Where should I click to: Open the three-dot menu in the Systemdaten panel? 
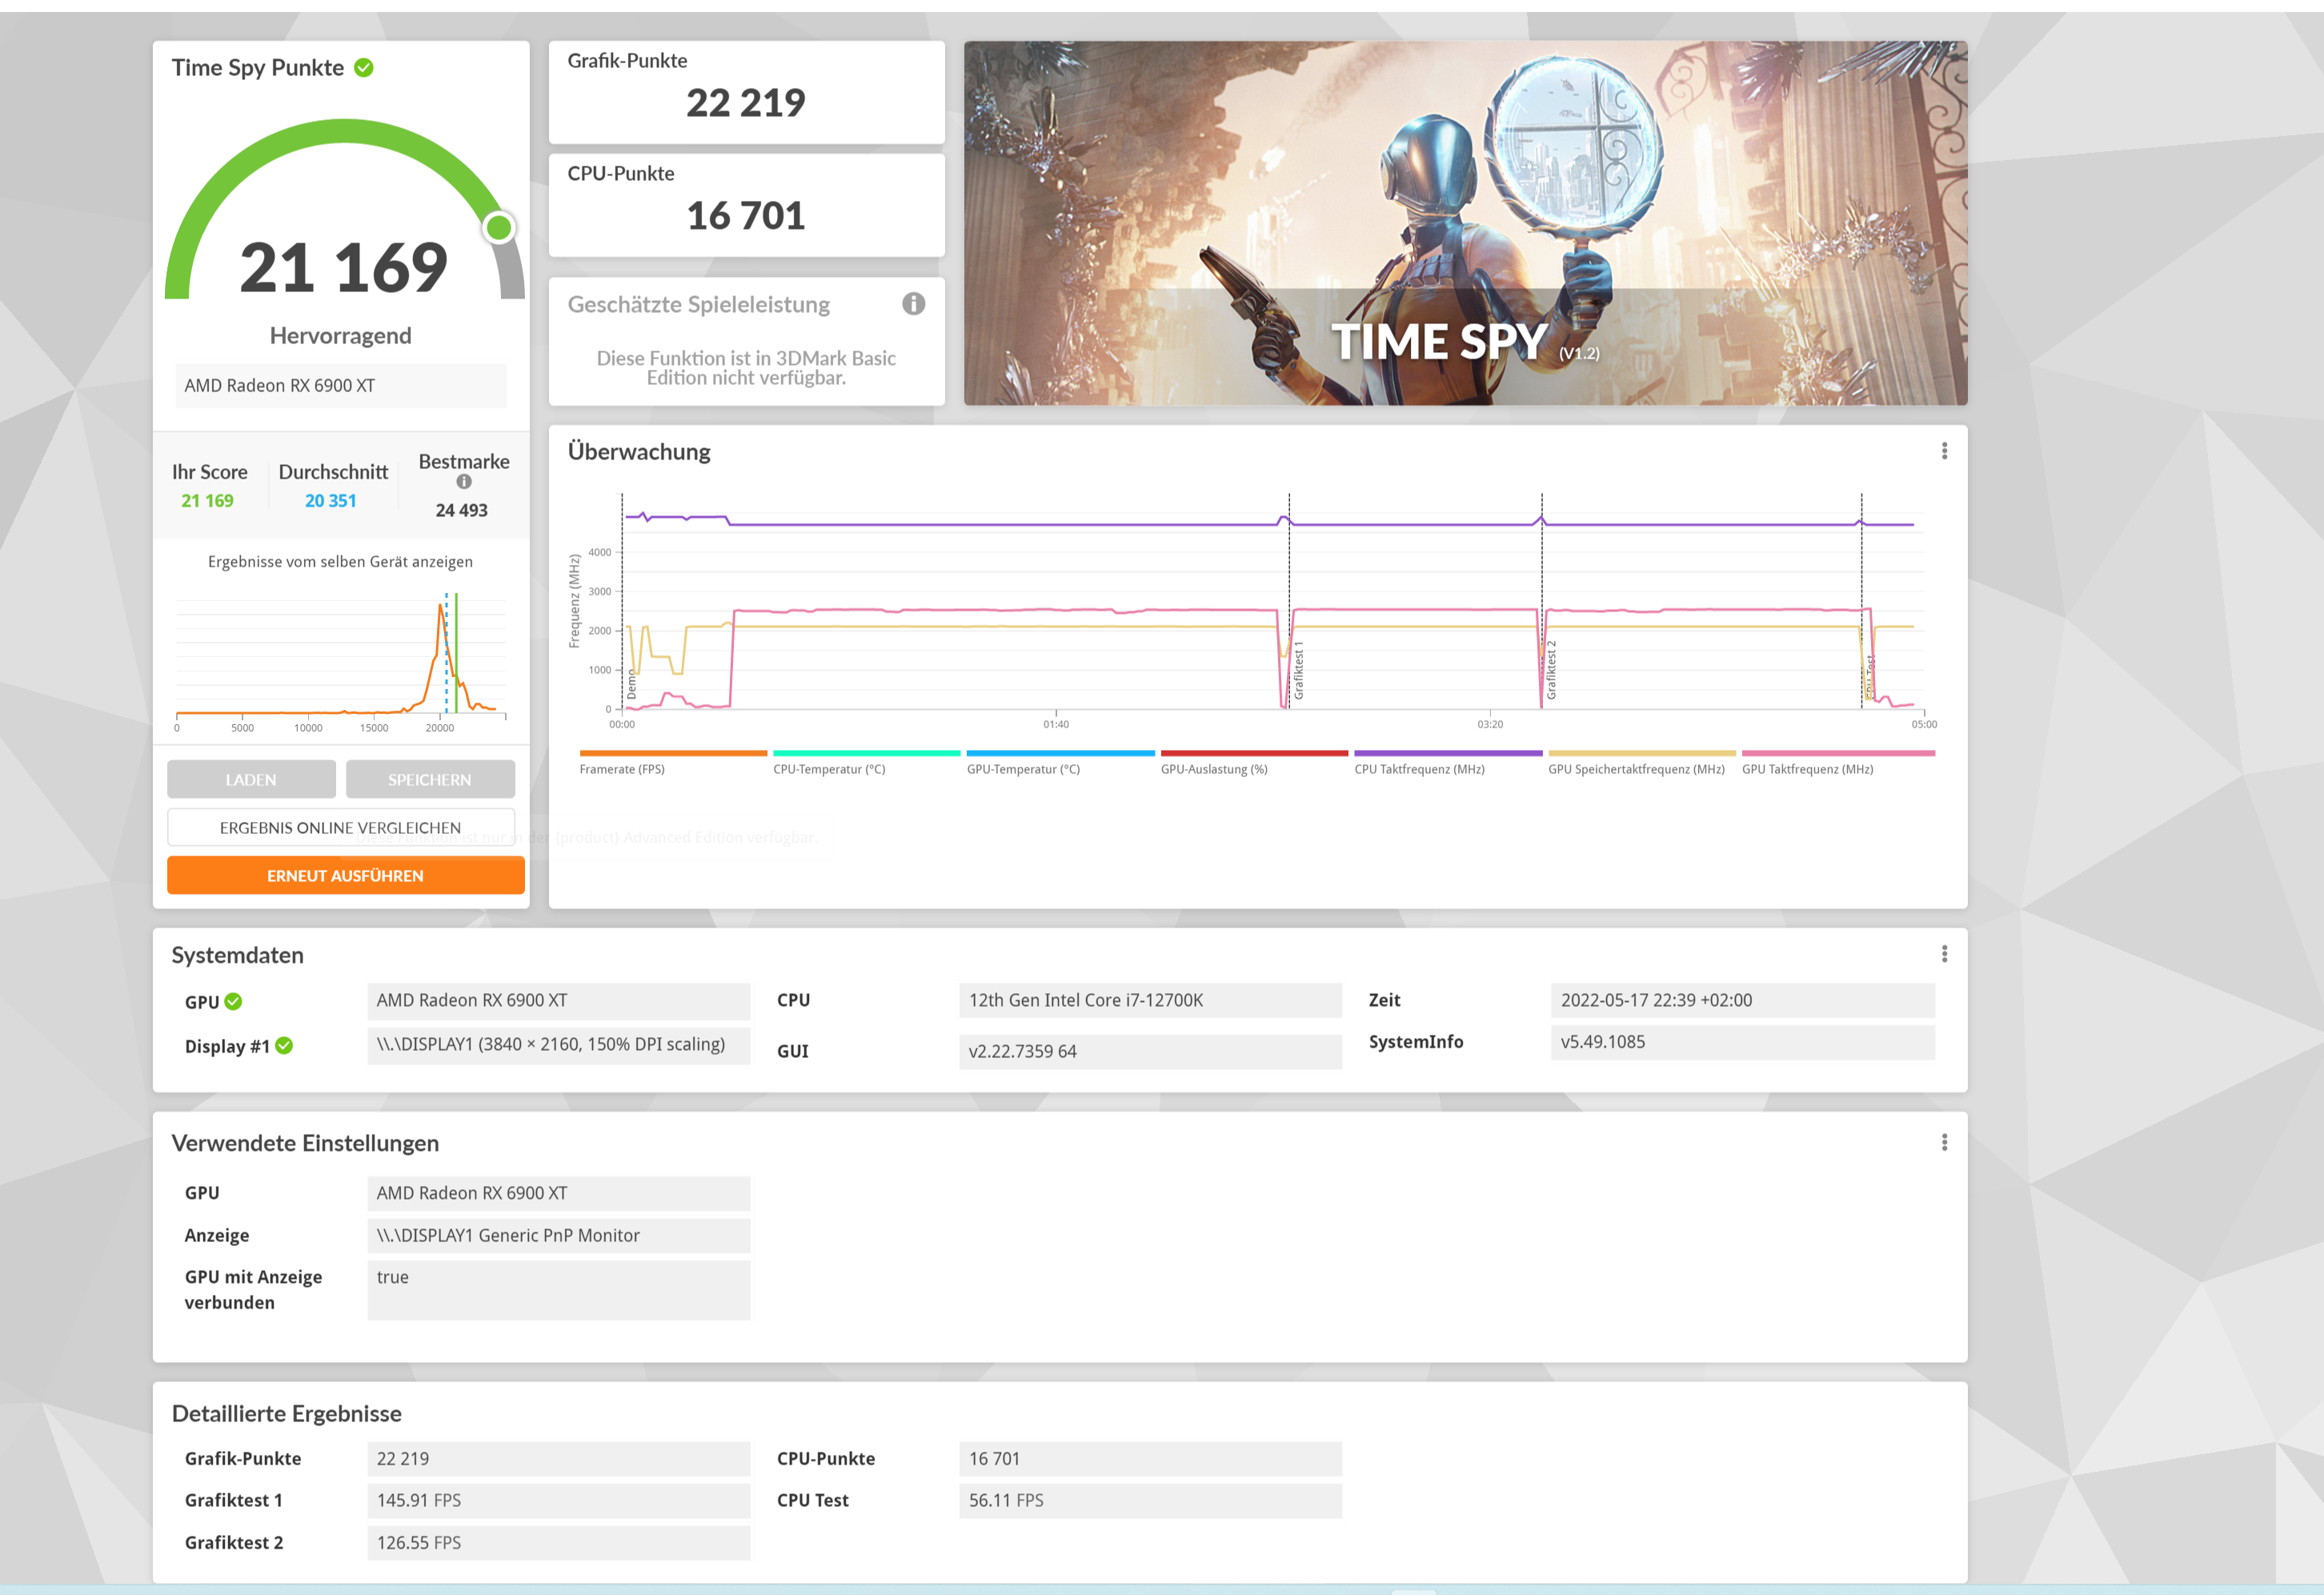coord(1944,954)
